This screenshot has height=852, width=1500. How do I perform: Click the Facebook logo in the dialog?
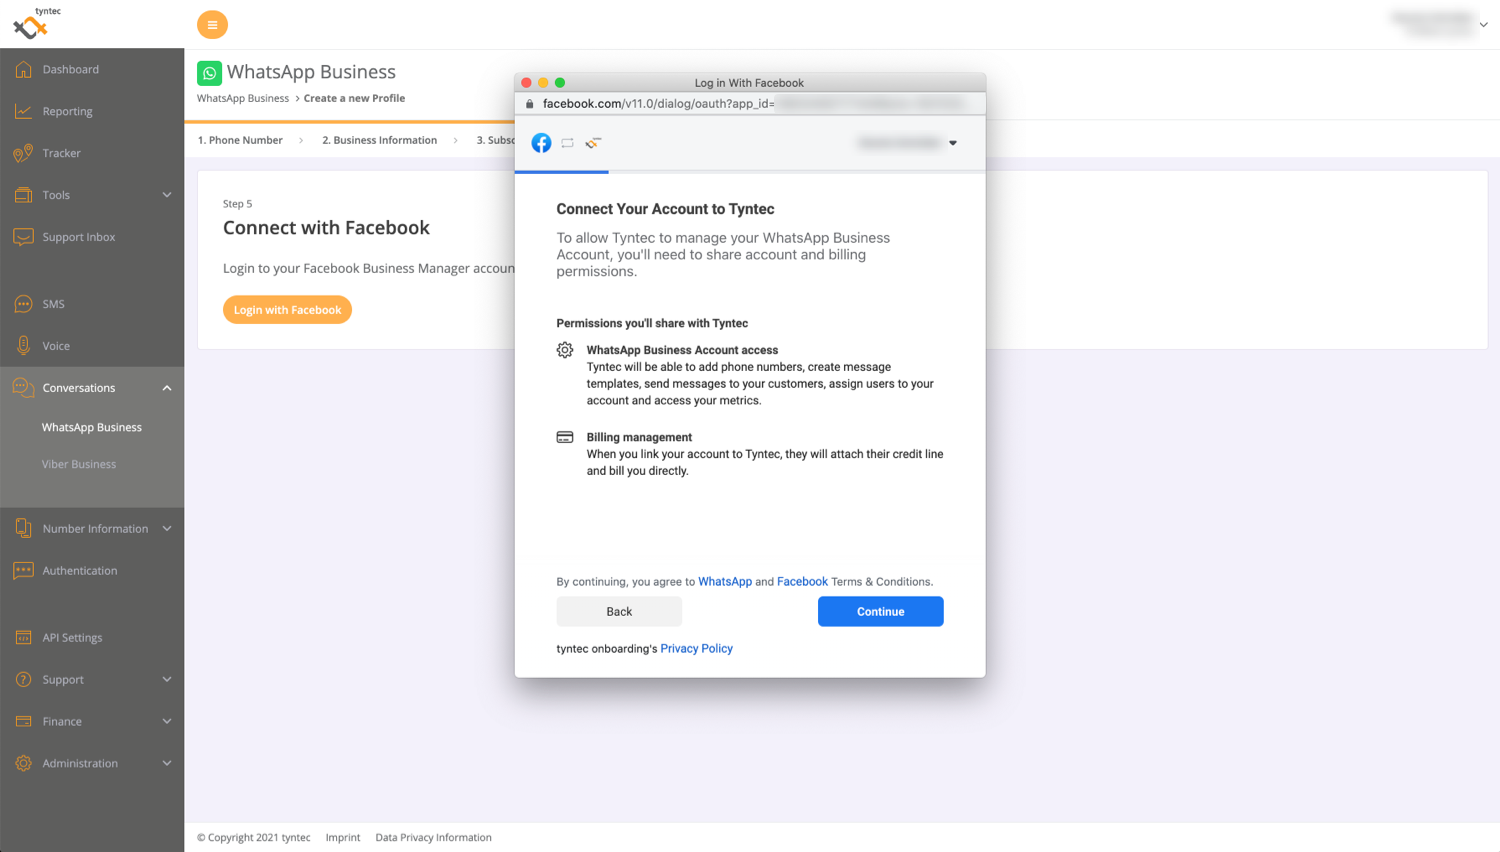pos(541,143)
